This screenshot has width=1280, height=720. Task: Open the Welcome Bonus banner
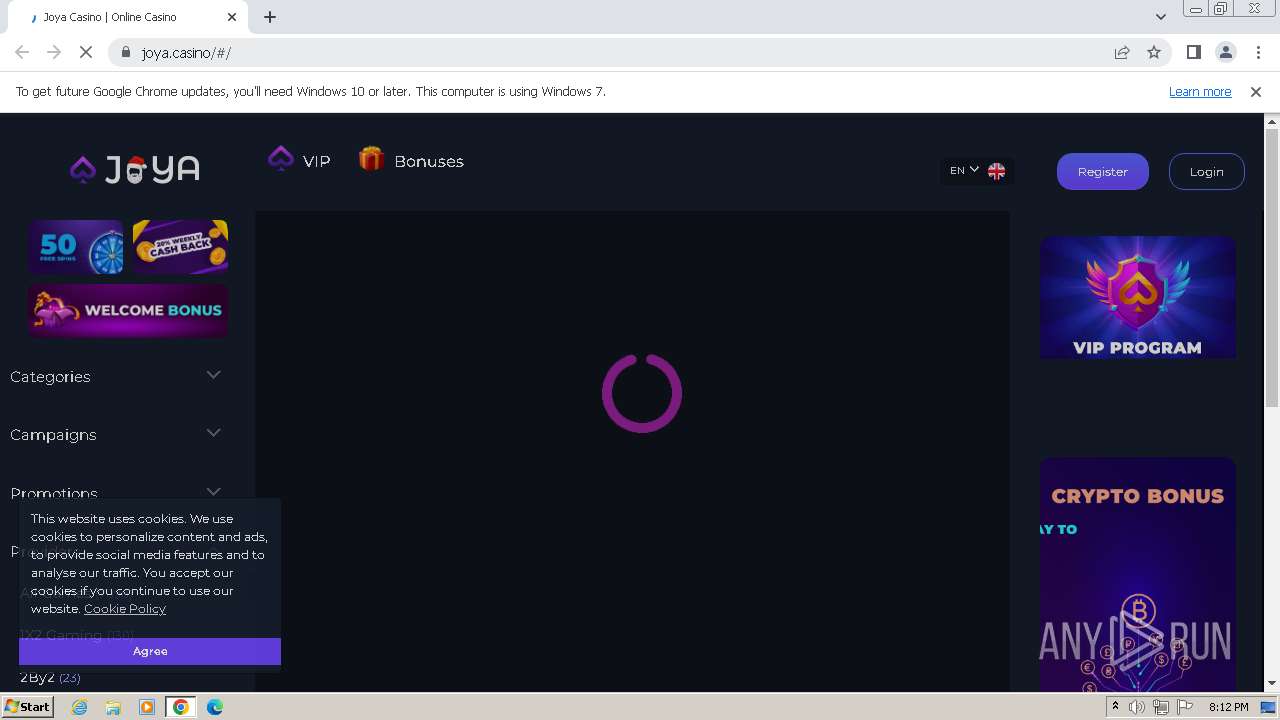click(128, 310)
